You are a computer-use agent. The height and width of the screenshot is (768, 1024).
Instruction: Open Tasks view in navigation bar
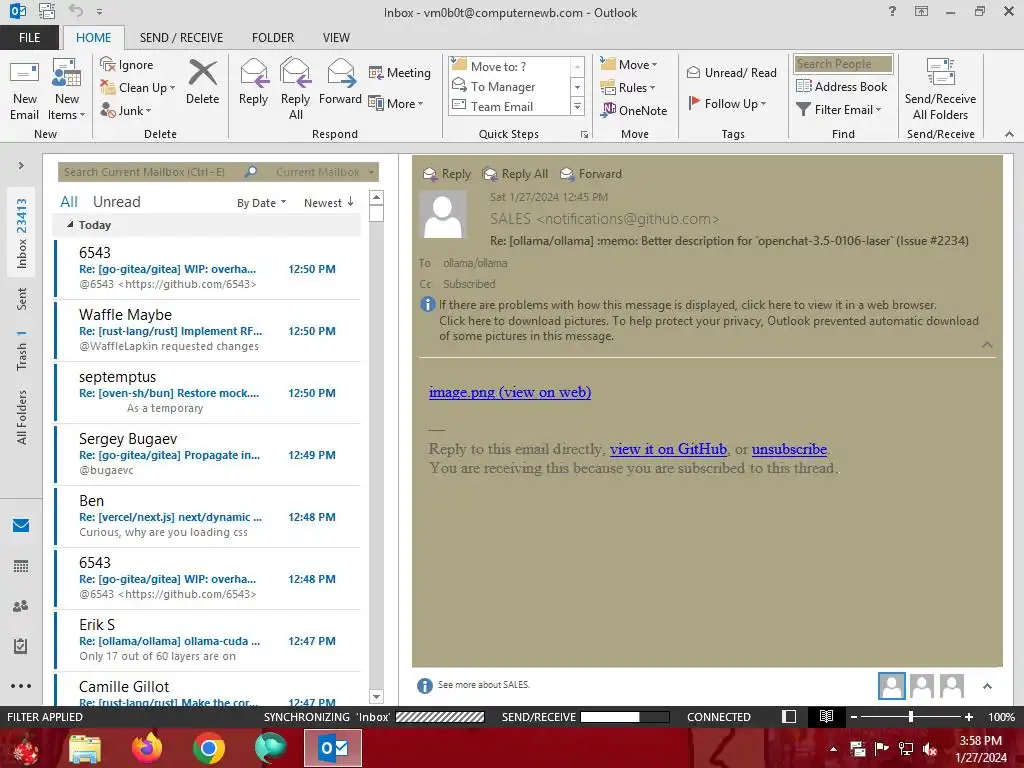tap(21, 646)
